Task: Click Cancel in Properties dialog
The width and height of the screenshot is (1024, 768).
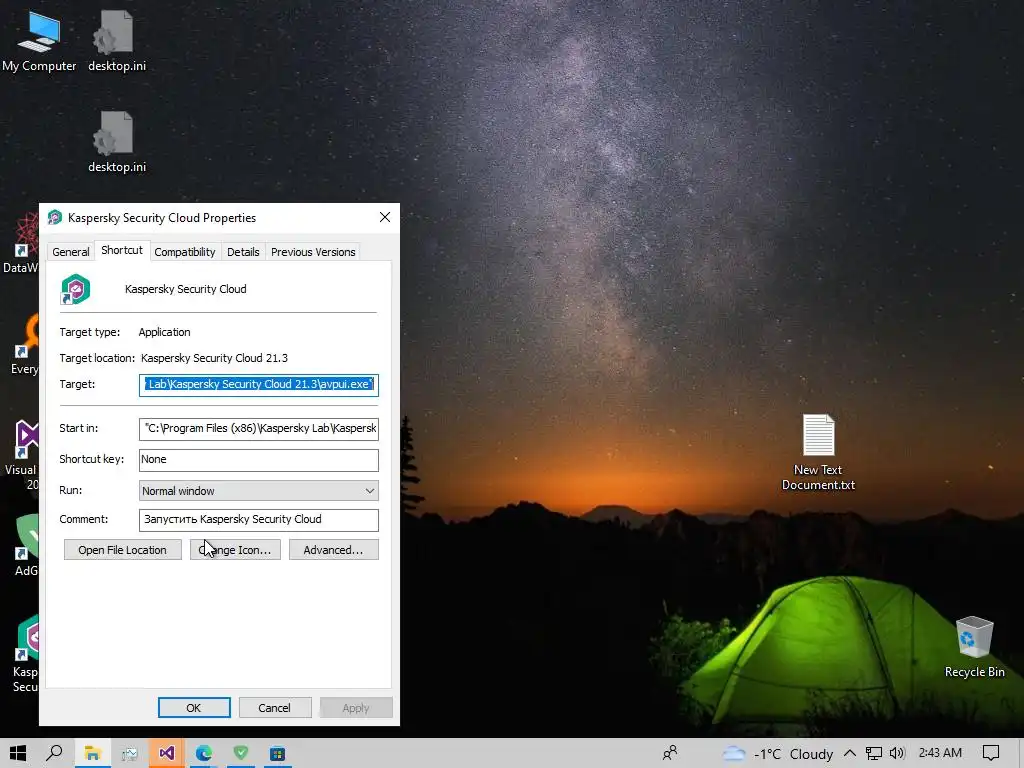Action: coord(274,708)
